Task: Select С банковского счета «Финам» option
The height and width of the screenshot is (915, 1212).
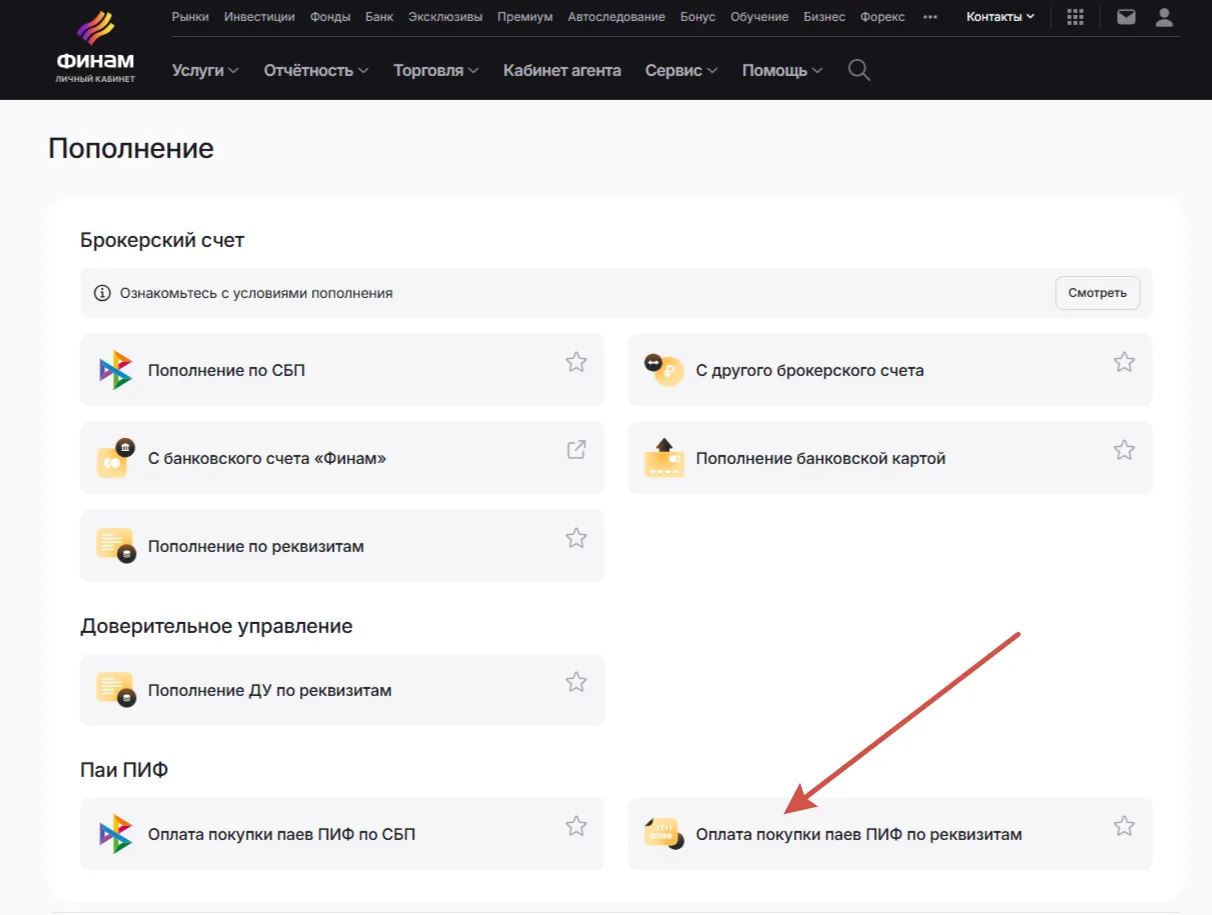Action: (x=342, y=458)
